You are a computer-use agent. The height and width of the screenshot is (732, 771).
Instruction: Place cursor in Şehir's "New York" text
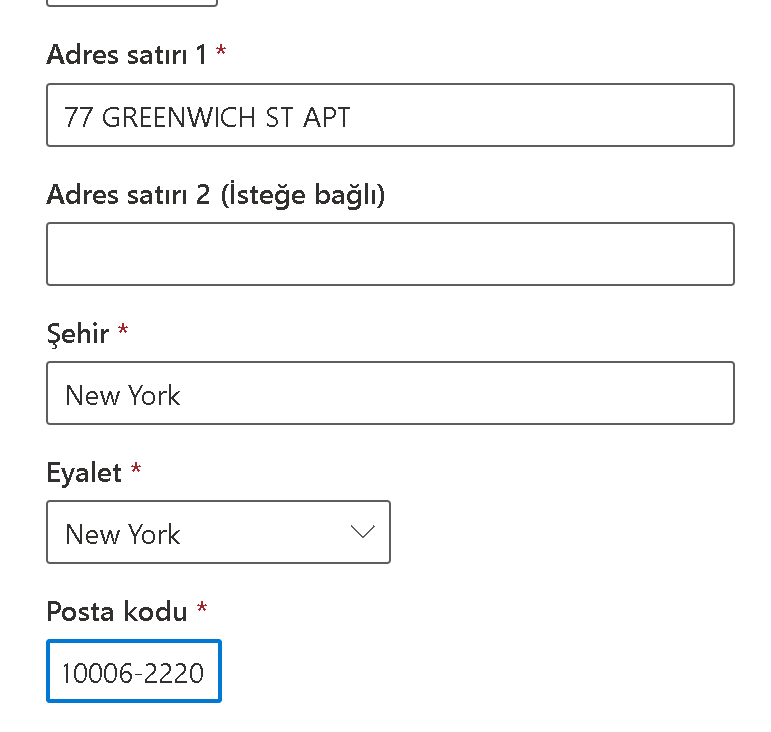(123, 395)
